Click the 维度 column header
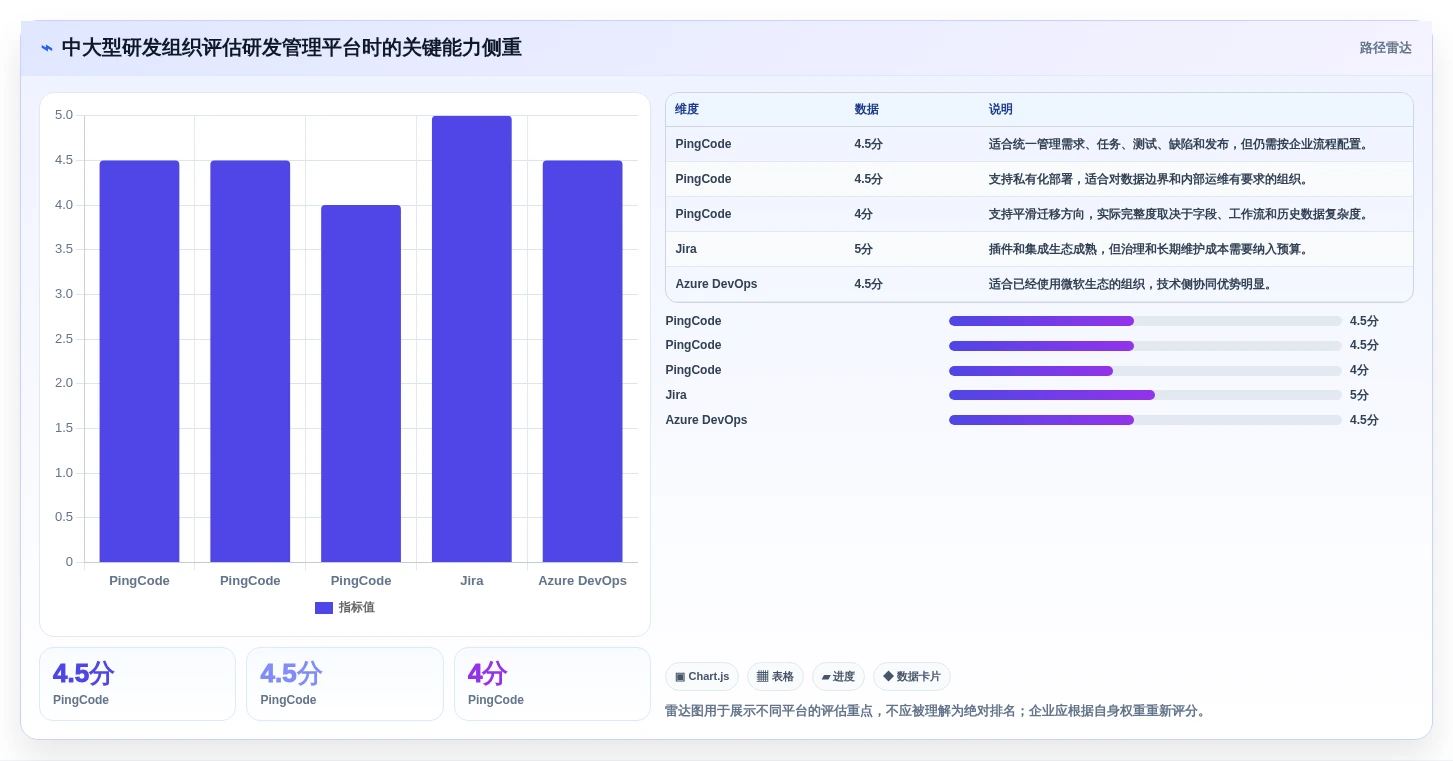1453x761 pixels. point(687,110)
